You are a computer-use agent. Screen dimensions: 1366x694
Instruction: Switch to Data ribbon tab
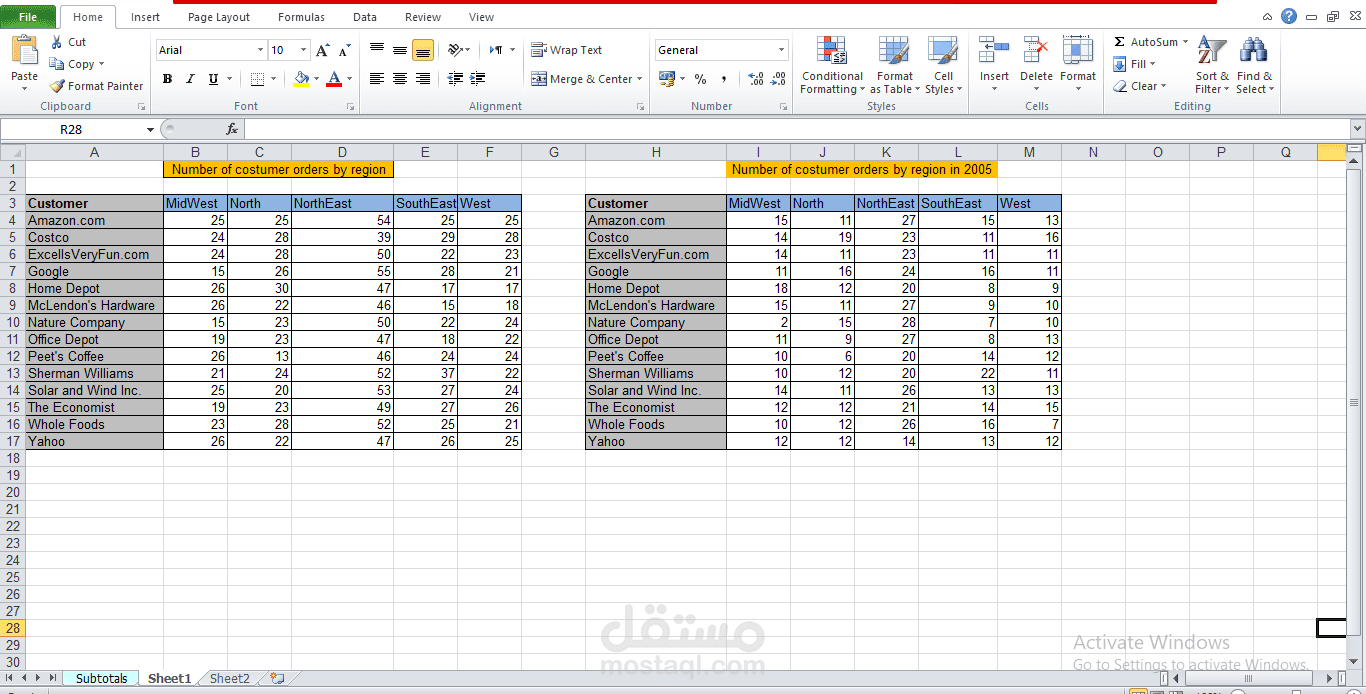[365, 17]
